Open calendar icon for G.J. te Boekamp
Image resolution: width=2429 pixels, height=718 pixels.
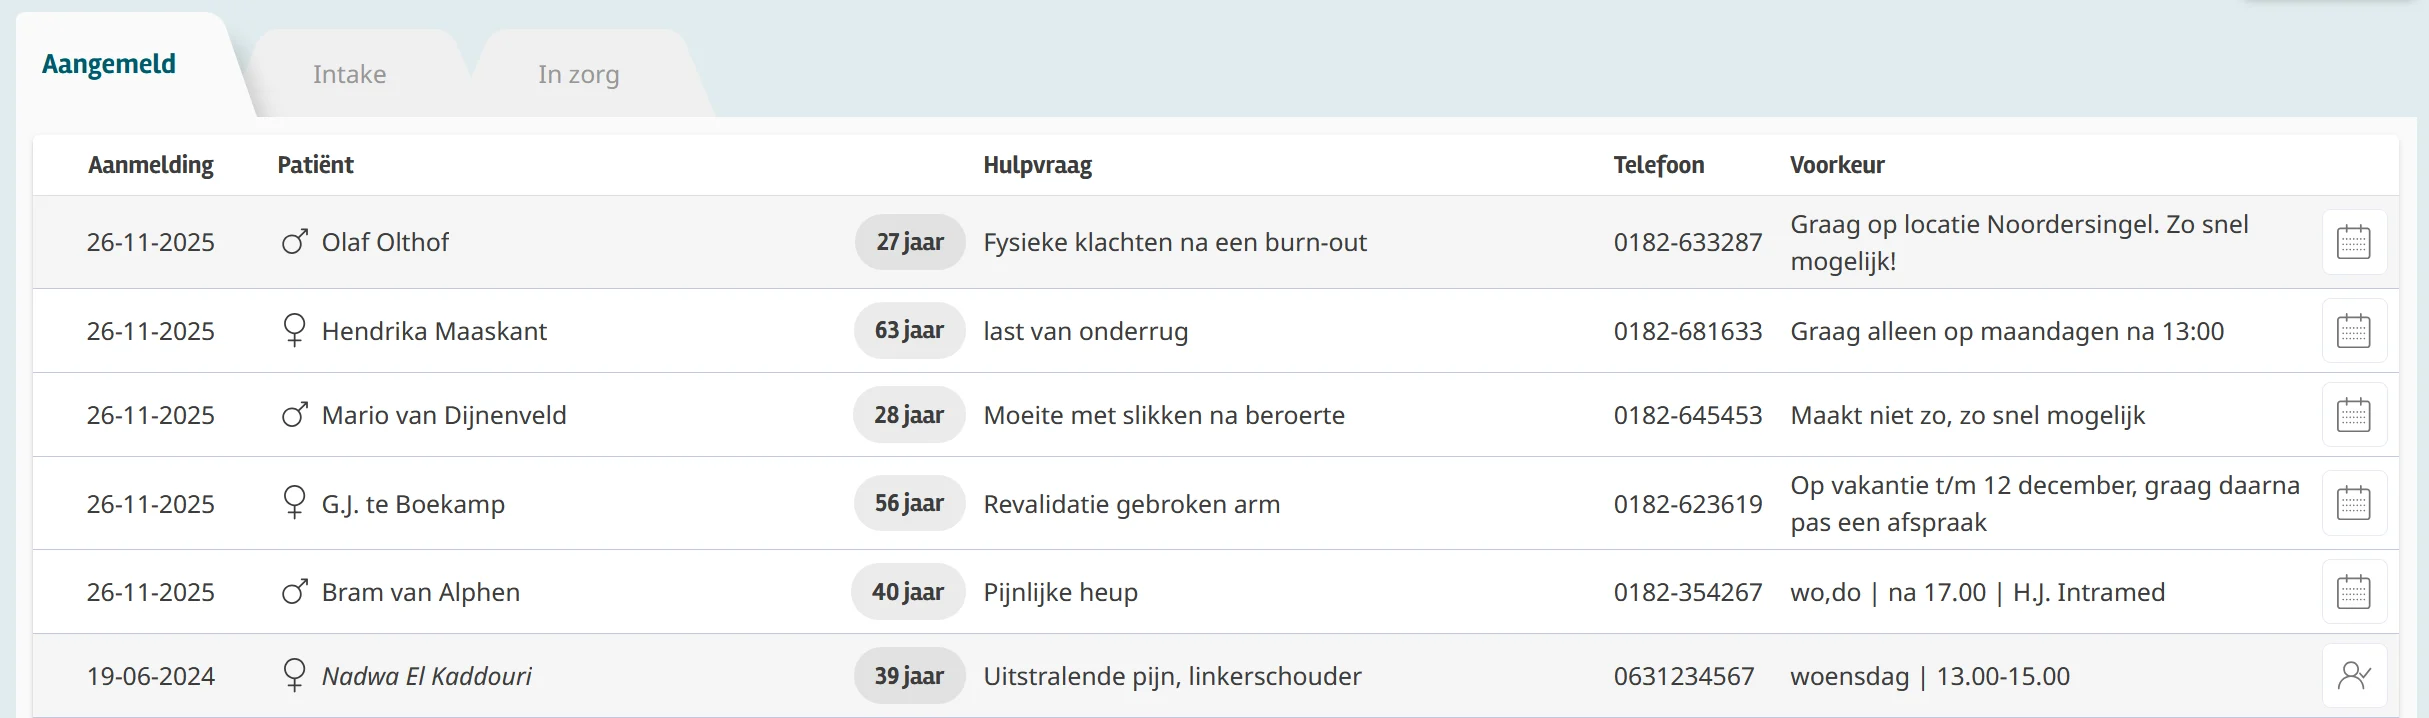2353,503
